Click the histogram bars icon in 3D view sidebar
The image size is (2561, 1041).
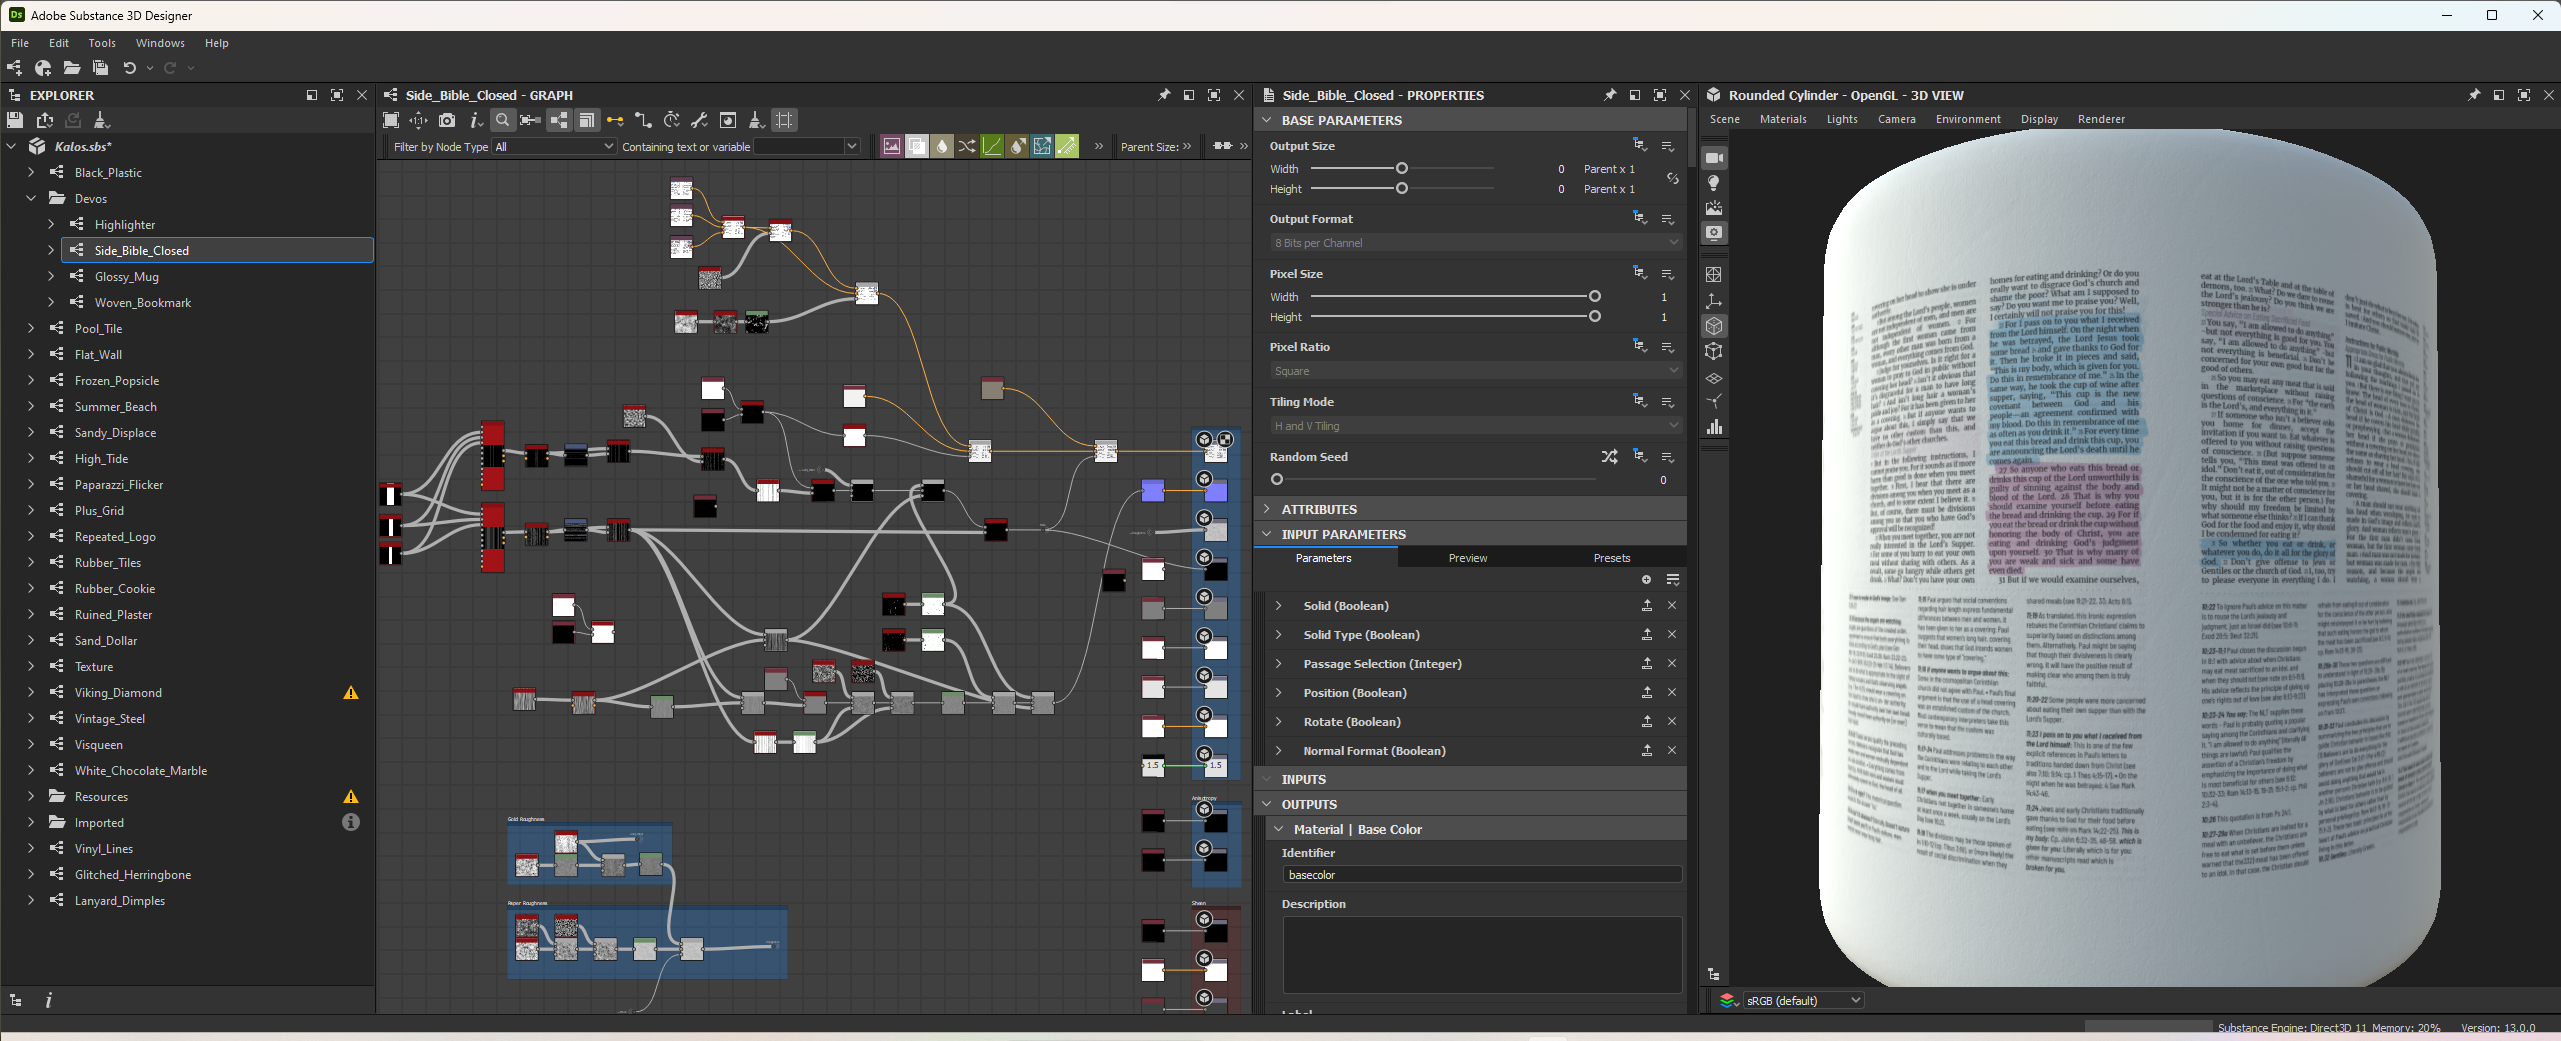tap(1714, 427)
